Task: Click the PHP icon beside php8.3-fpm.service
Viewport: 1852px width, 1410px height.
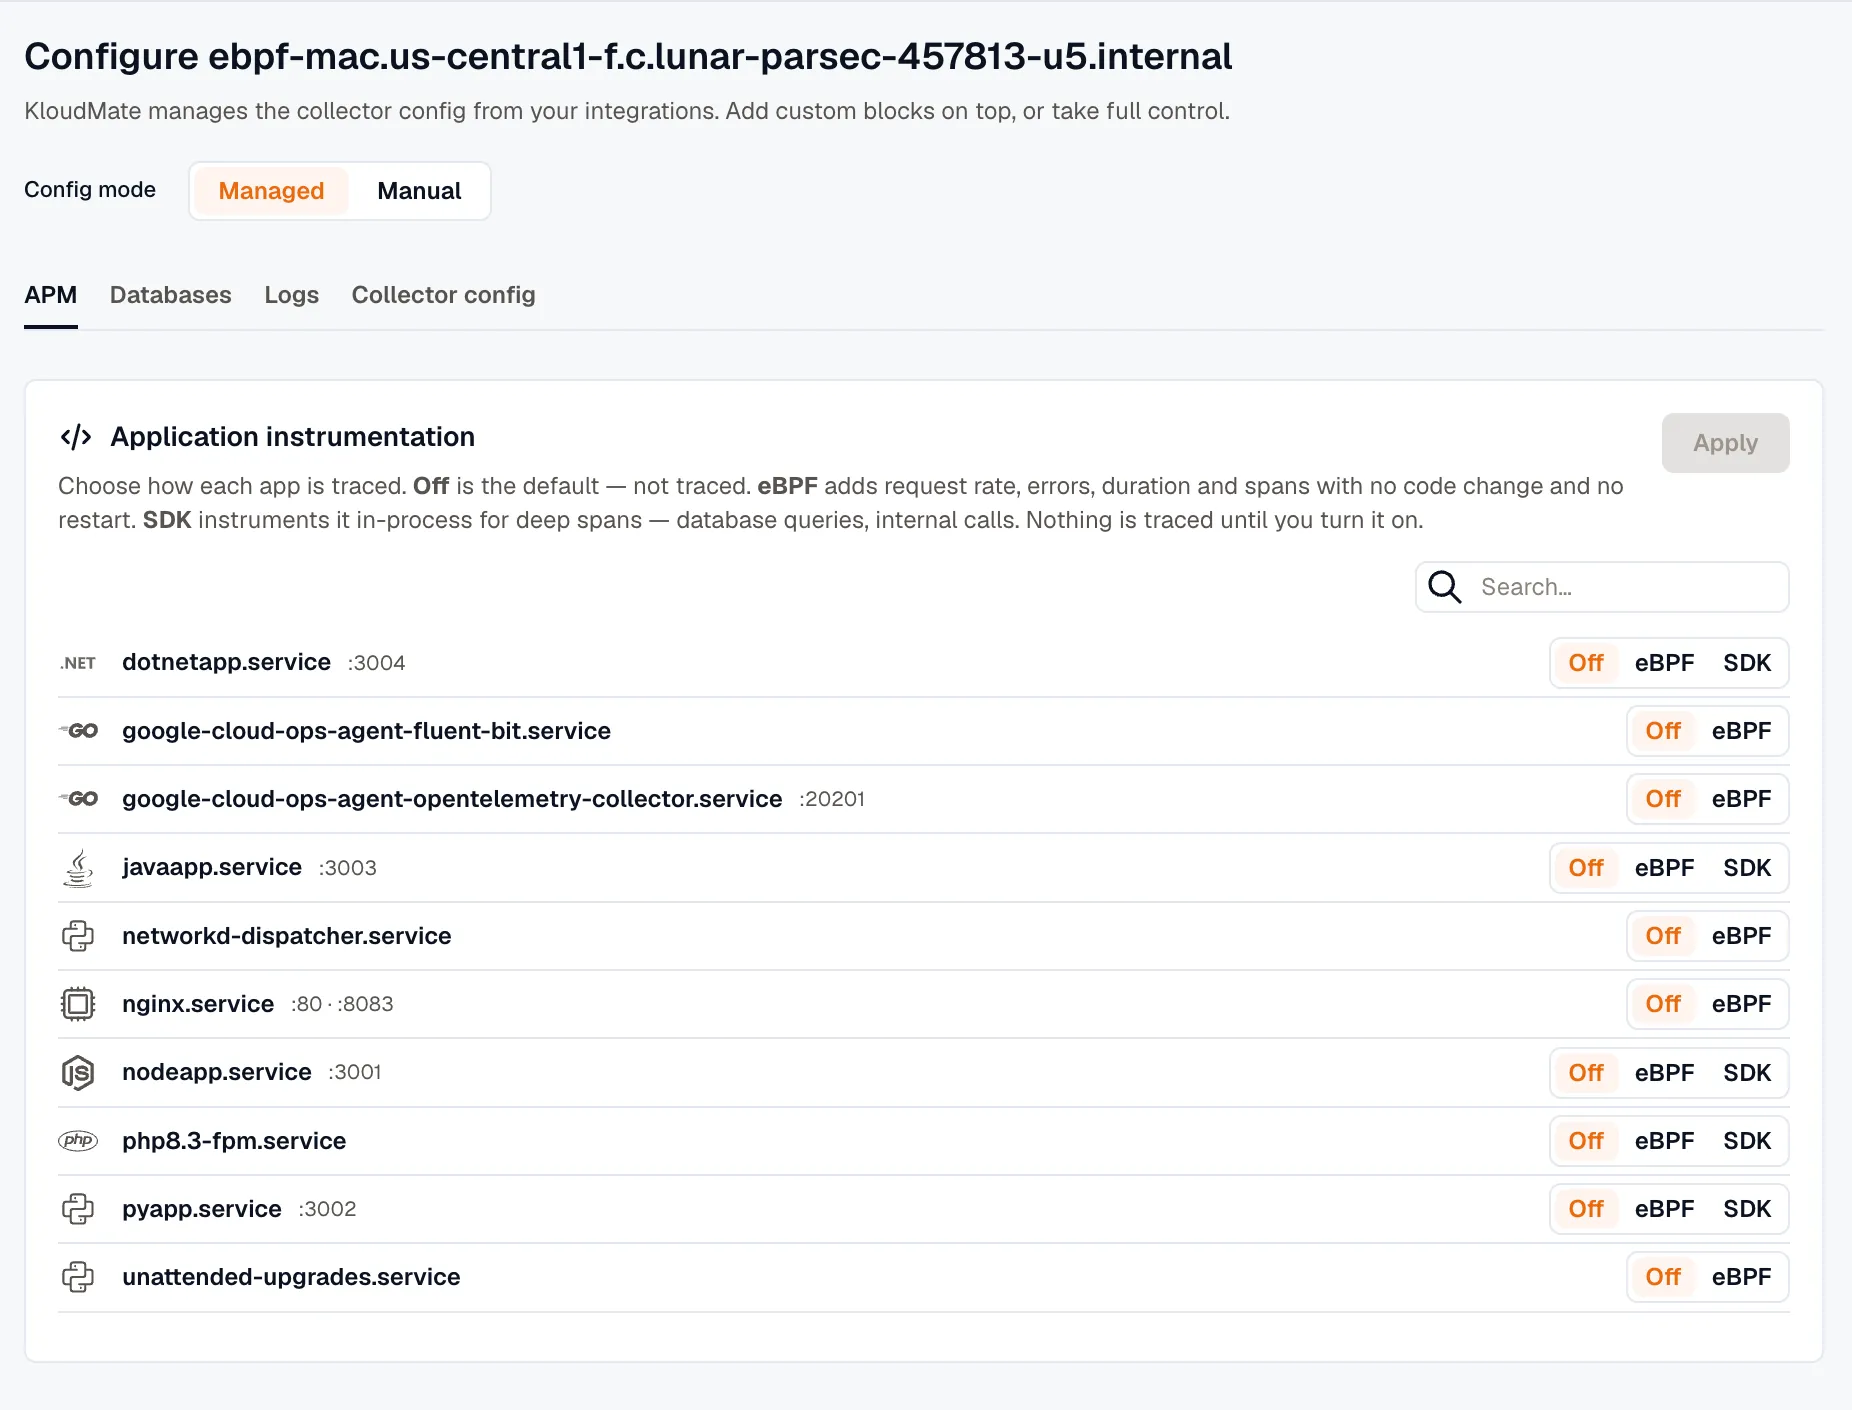Action: 78,1141
